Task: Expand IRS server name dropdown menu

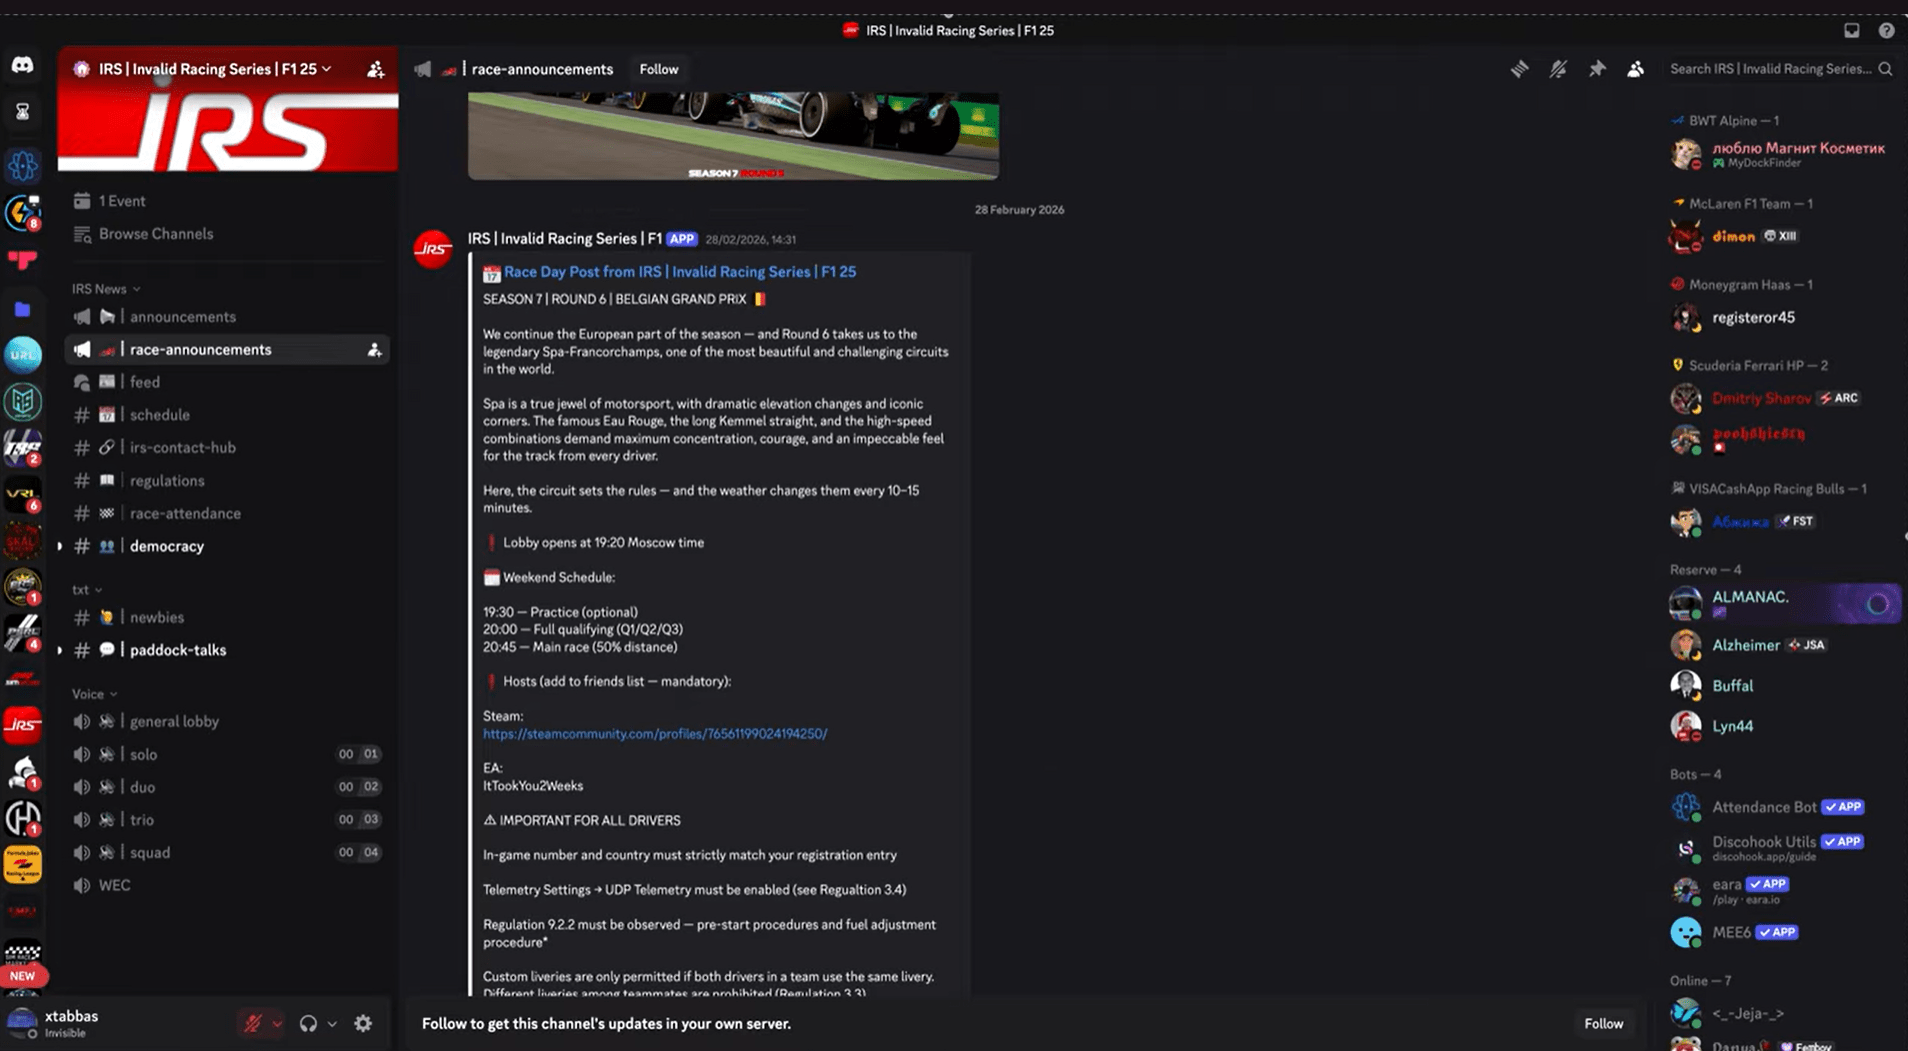Action: pyautogui.click(x=215, y=69)
